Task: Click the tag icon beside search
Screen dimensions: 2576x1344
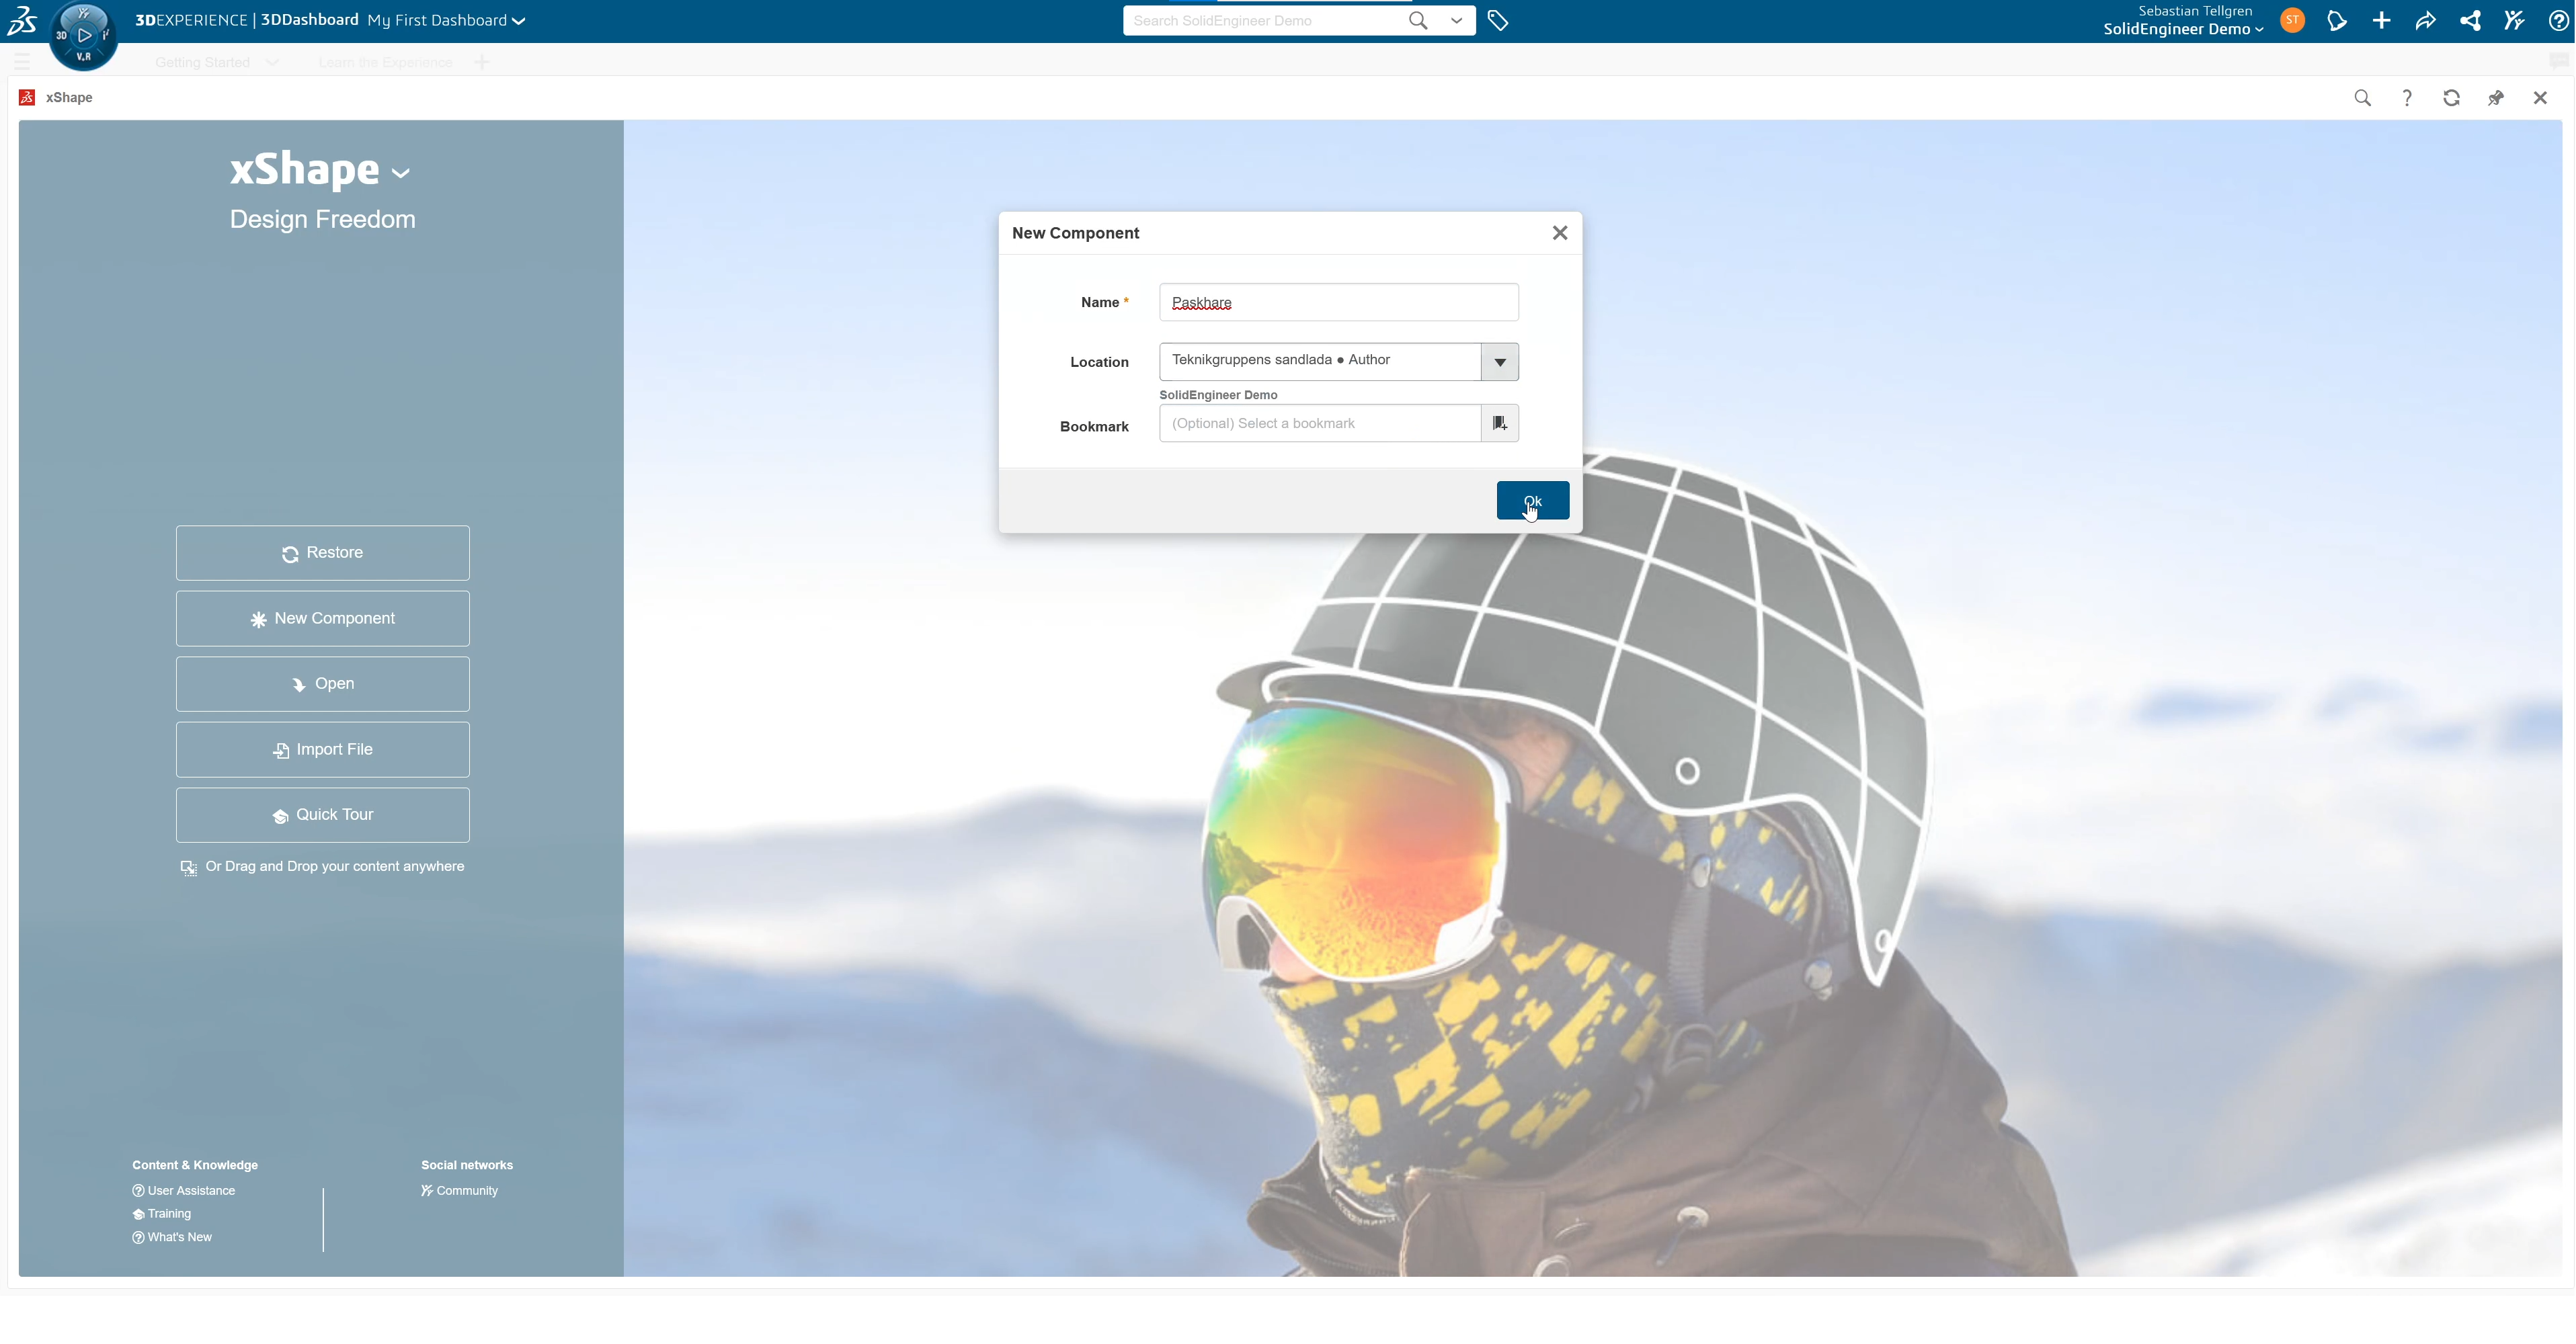Action: tap(1497, 21)
